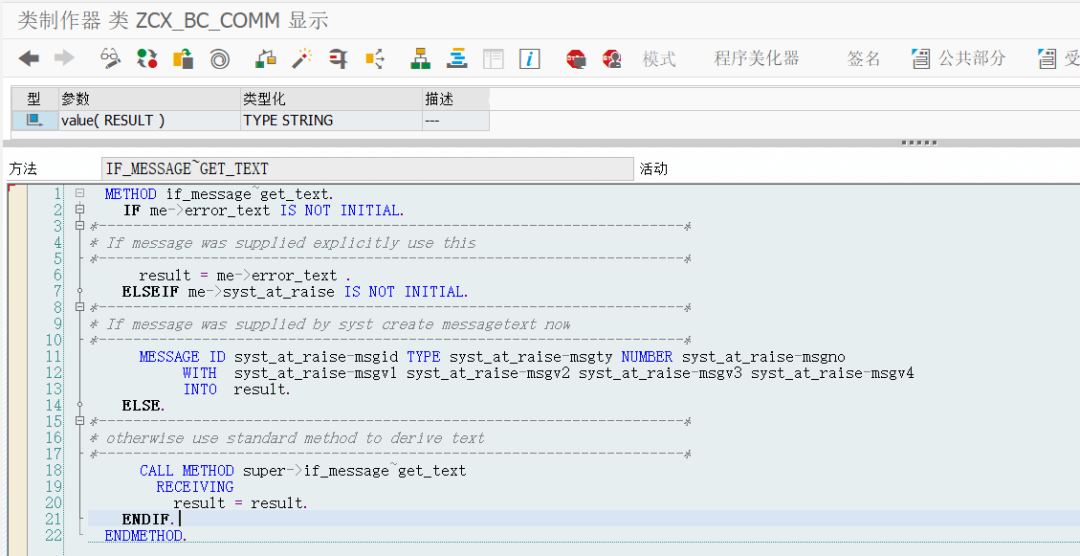Run the syntax Check icon
Image resolution: width=1080 pixels, height=556 pixels.
[266, 59]
